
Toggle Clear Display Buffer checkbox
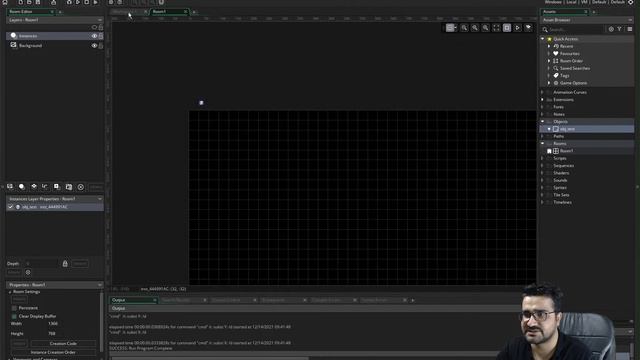(14, 316)
